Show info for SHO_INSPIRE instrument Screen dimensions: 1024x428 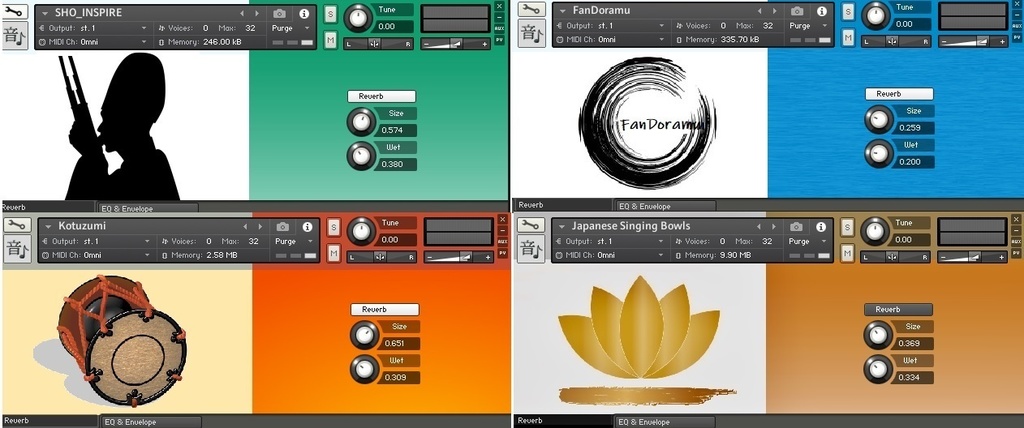[304, 13]
